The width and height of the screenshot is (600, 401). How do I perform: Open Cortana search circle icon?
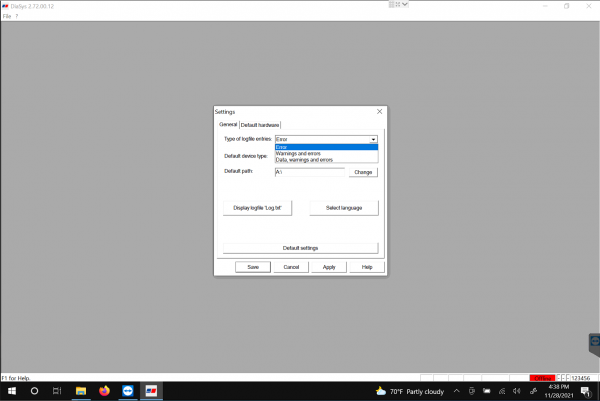[x=34, y=391]
